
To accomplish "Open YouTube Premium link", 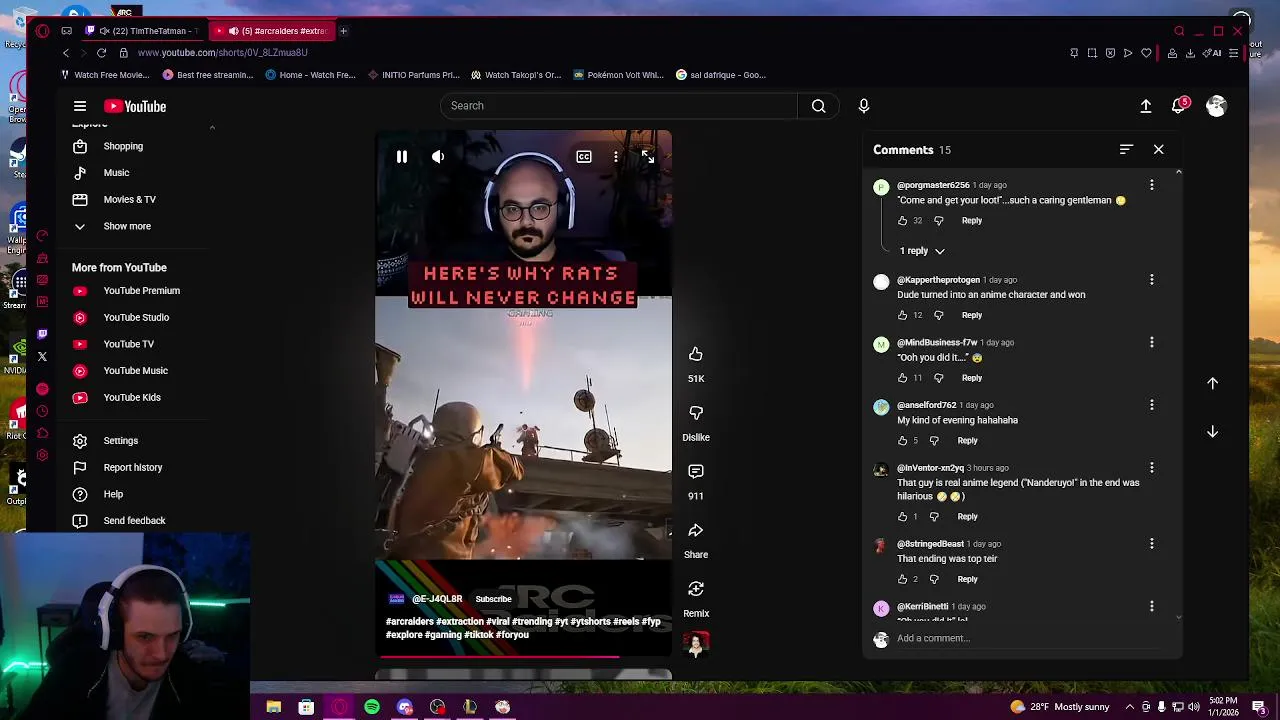I will point(140,291).
